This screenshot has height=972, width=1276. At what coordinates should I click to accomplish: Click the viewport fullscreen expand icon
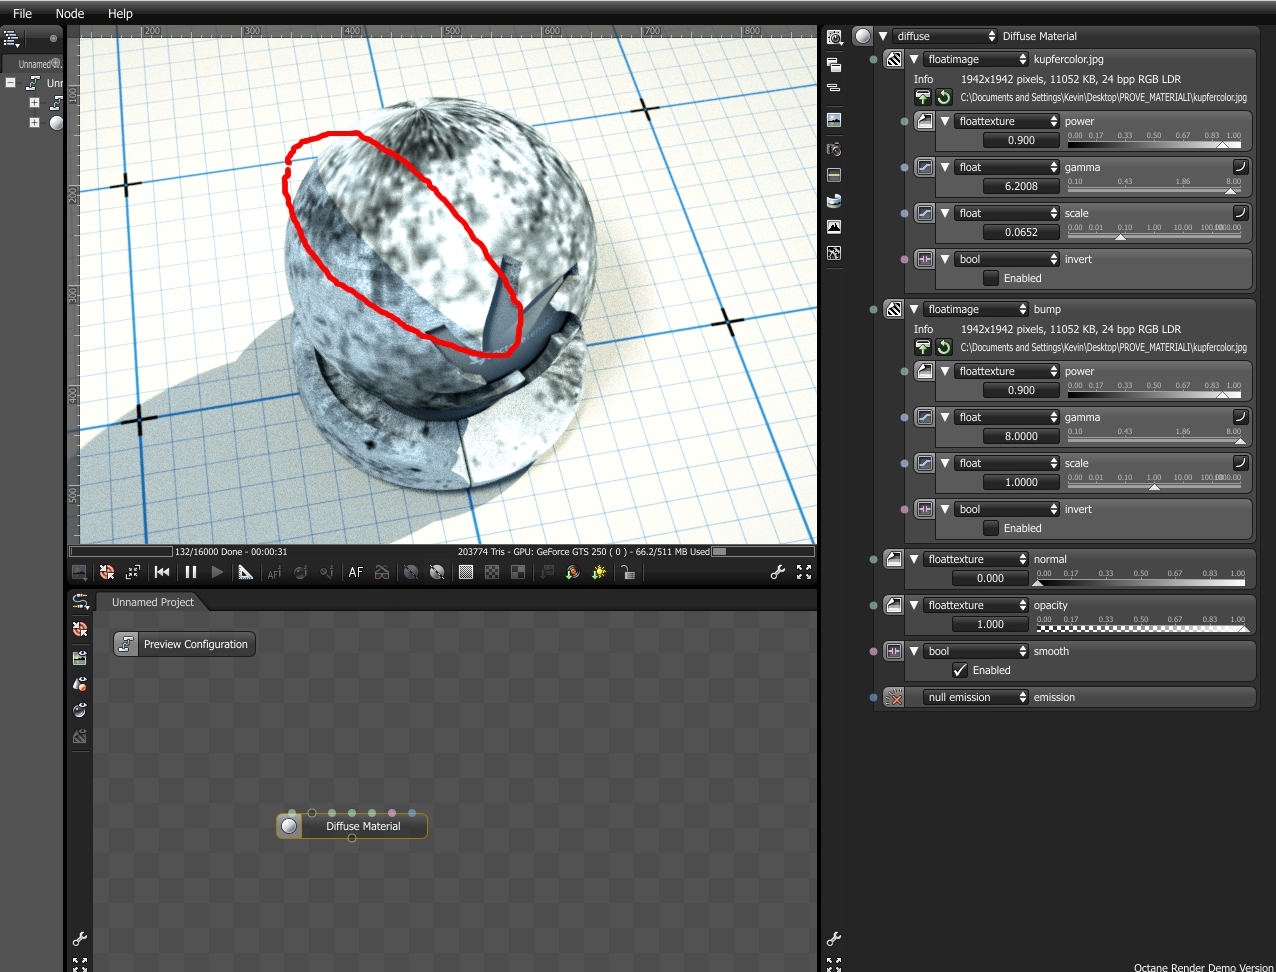tap(804, 572)
